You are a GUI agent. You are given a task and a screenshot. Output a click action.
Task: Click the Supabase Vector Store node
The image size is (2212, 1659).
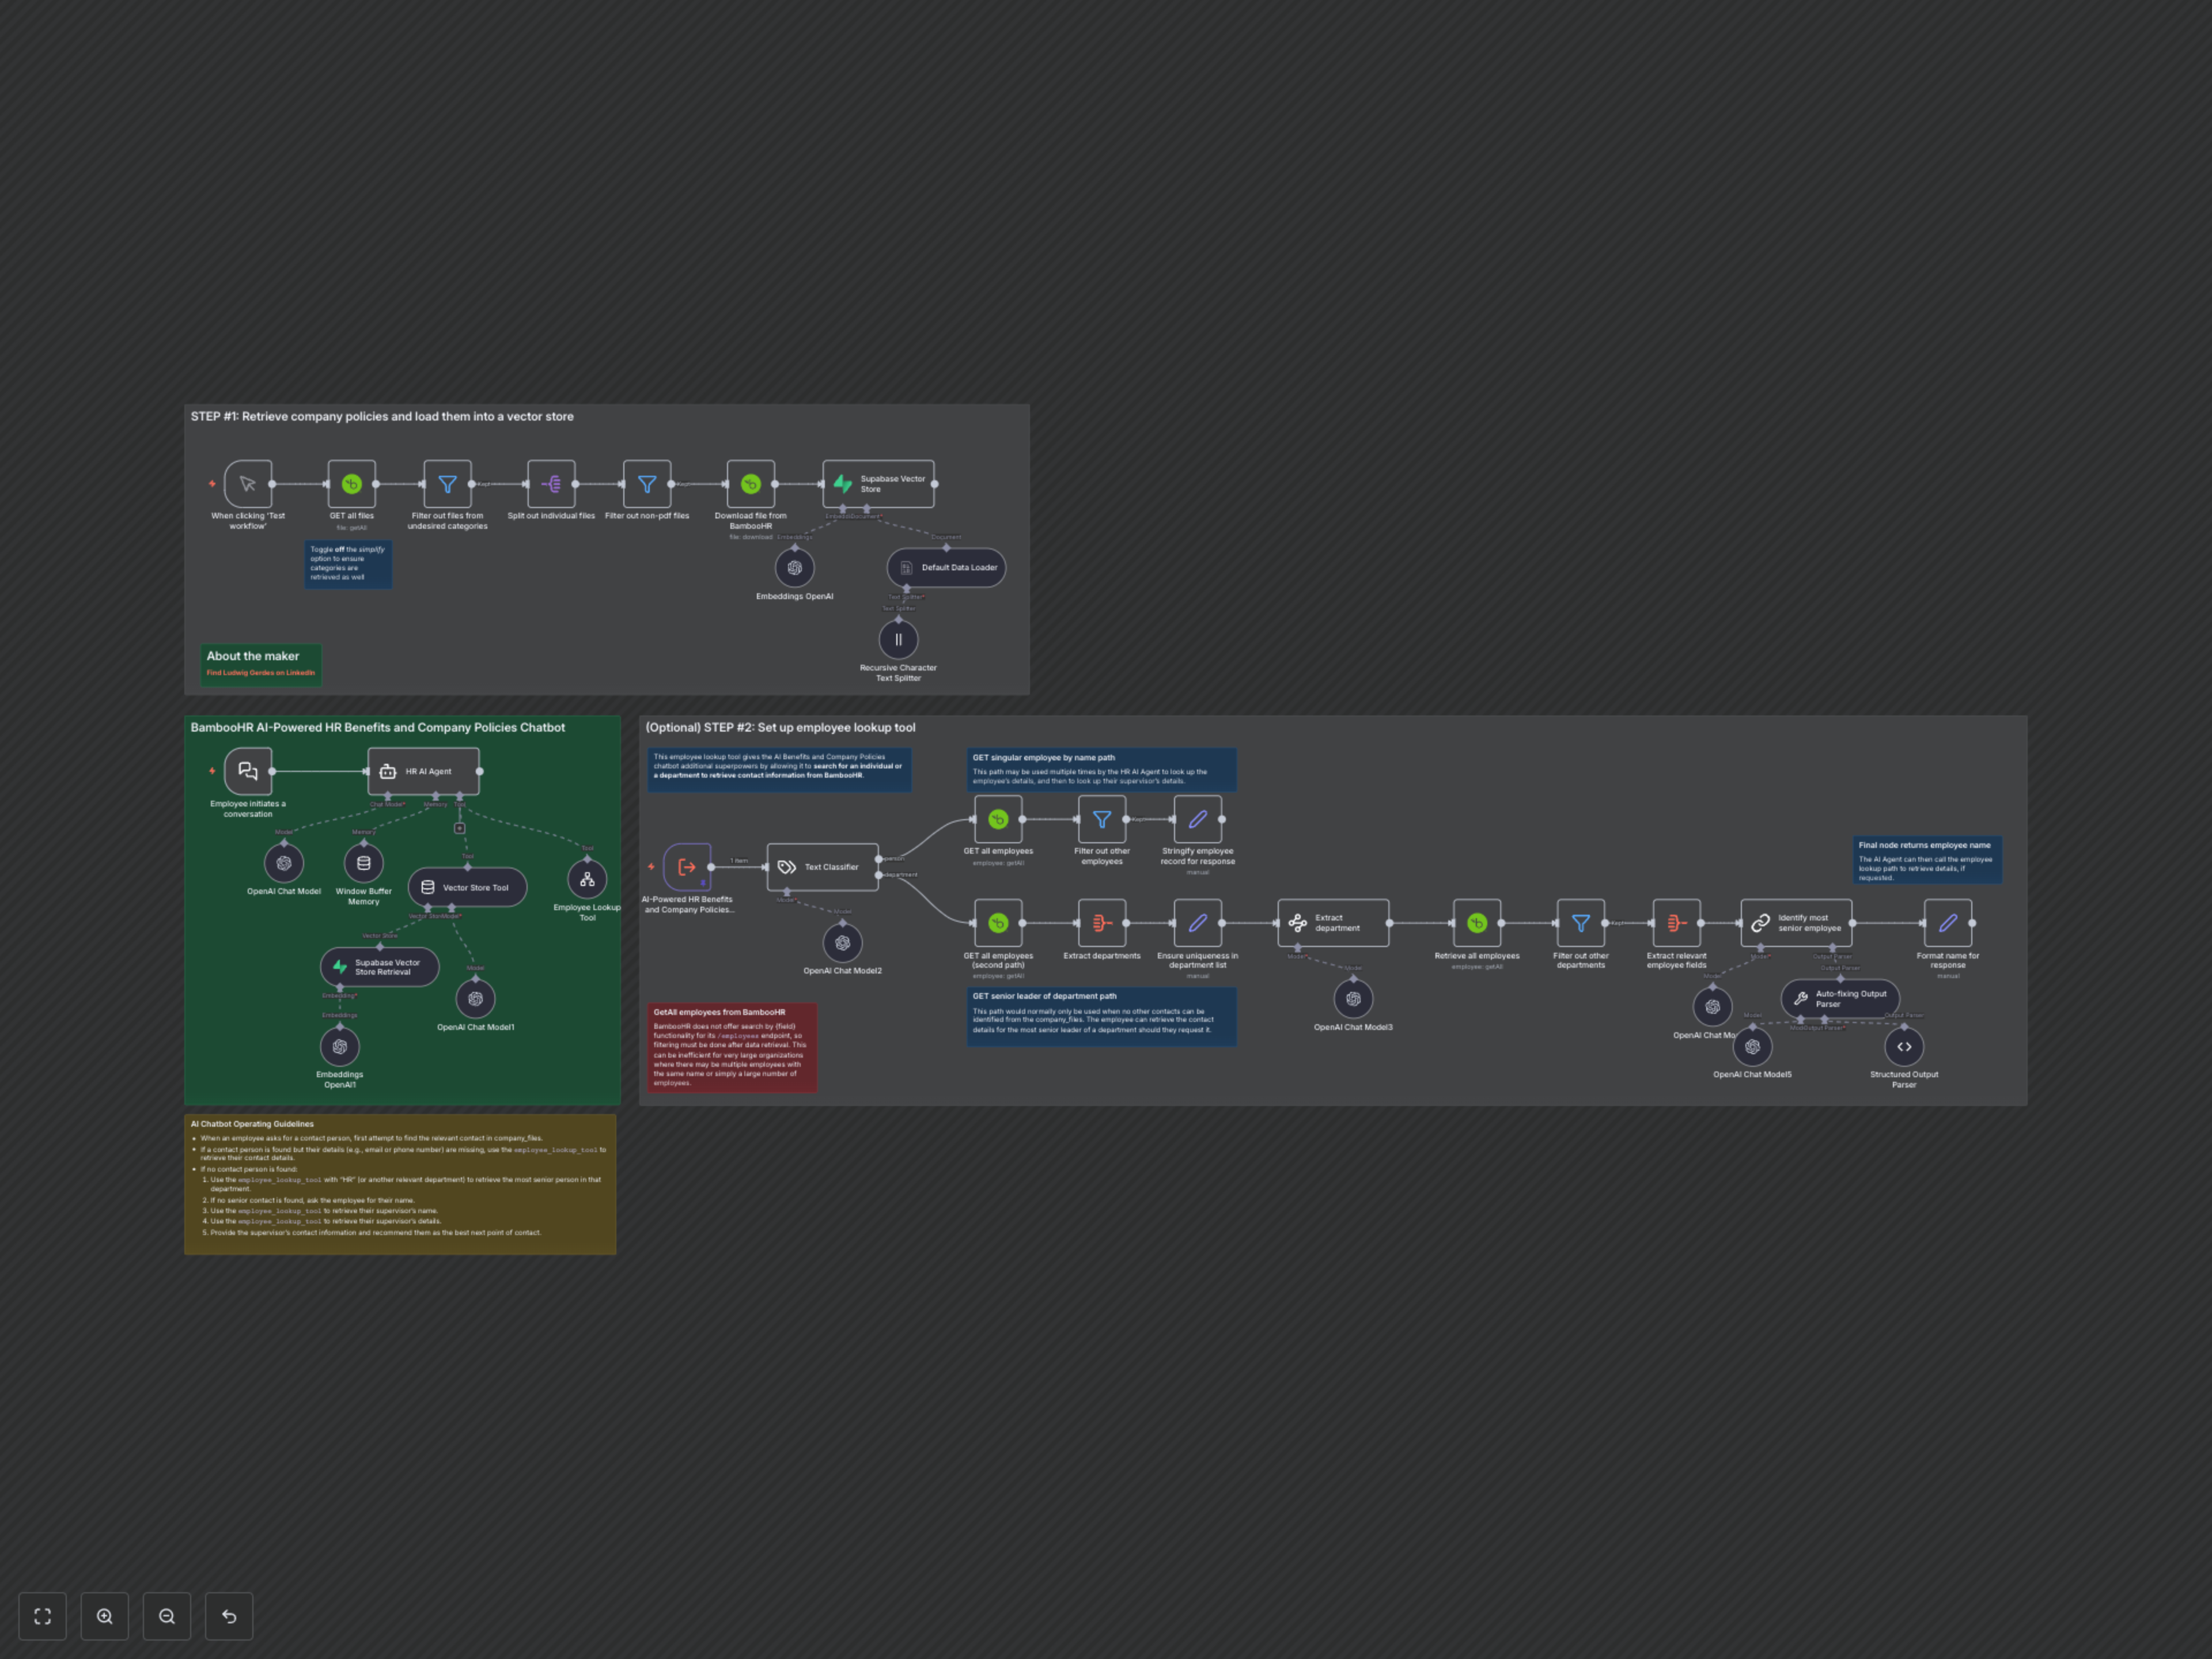click(878, 484)
